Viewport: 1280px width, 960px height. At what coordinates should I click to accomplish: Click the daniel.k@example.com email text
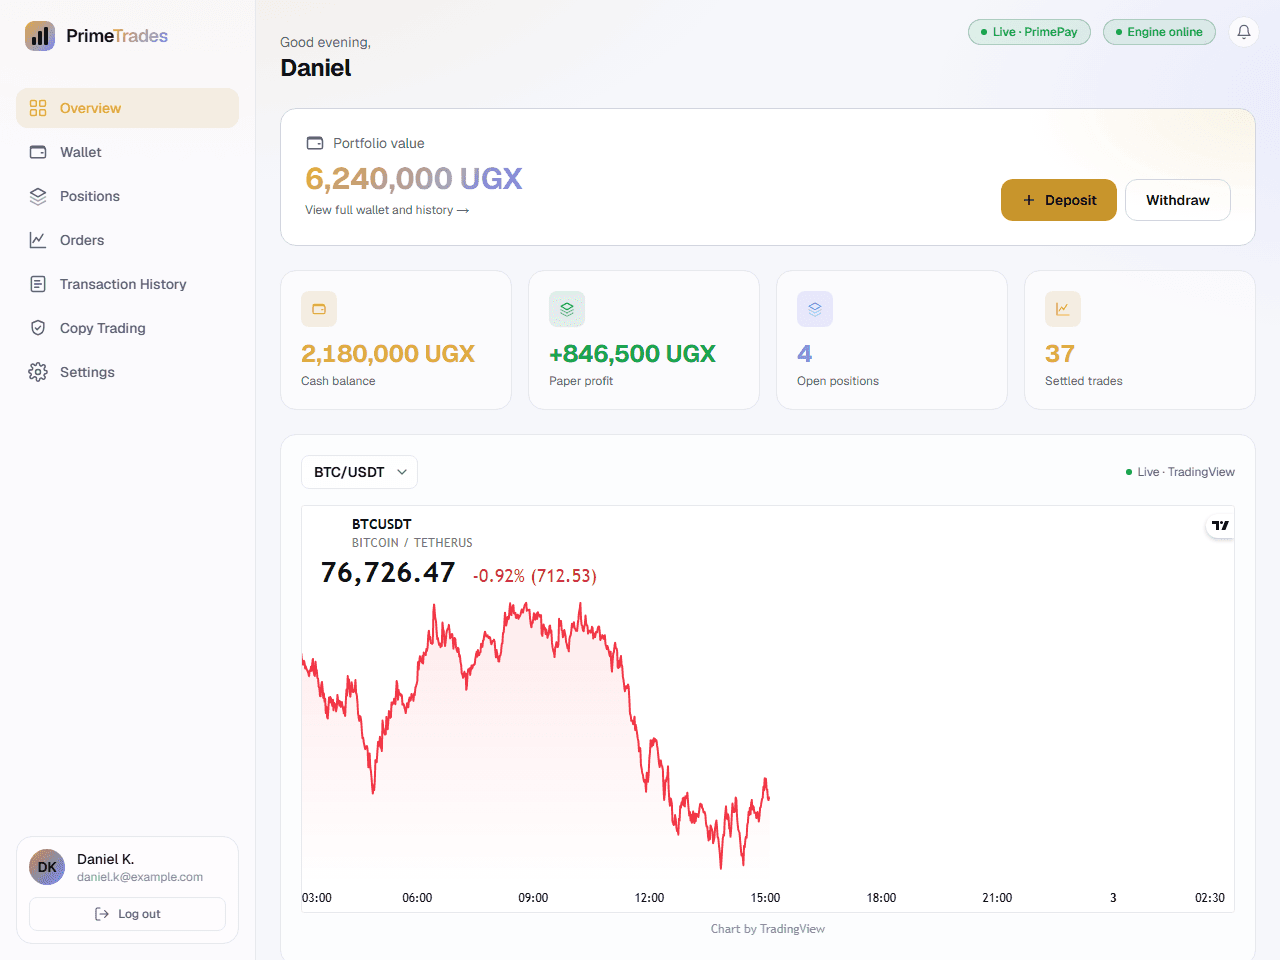140,877
